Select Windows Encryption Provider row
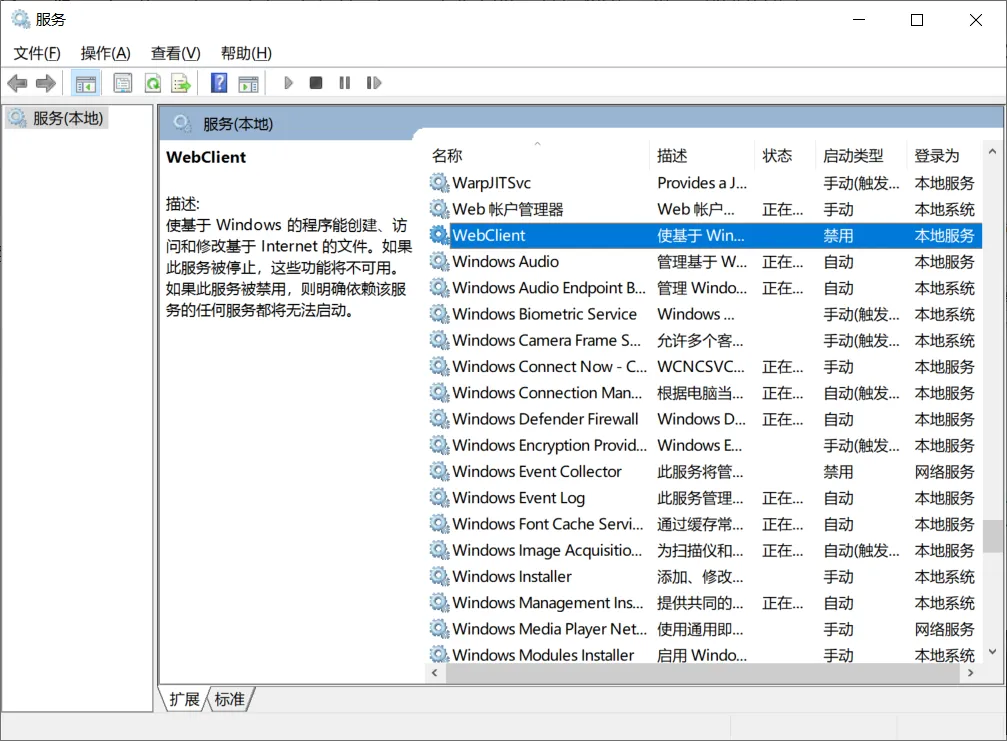The width and height of the screenshot is (1007, 741). click(x=704, y=446)
